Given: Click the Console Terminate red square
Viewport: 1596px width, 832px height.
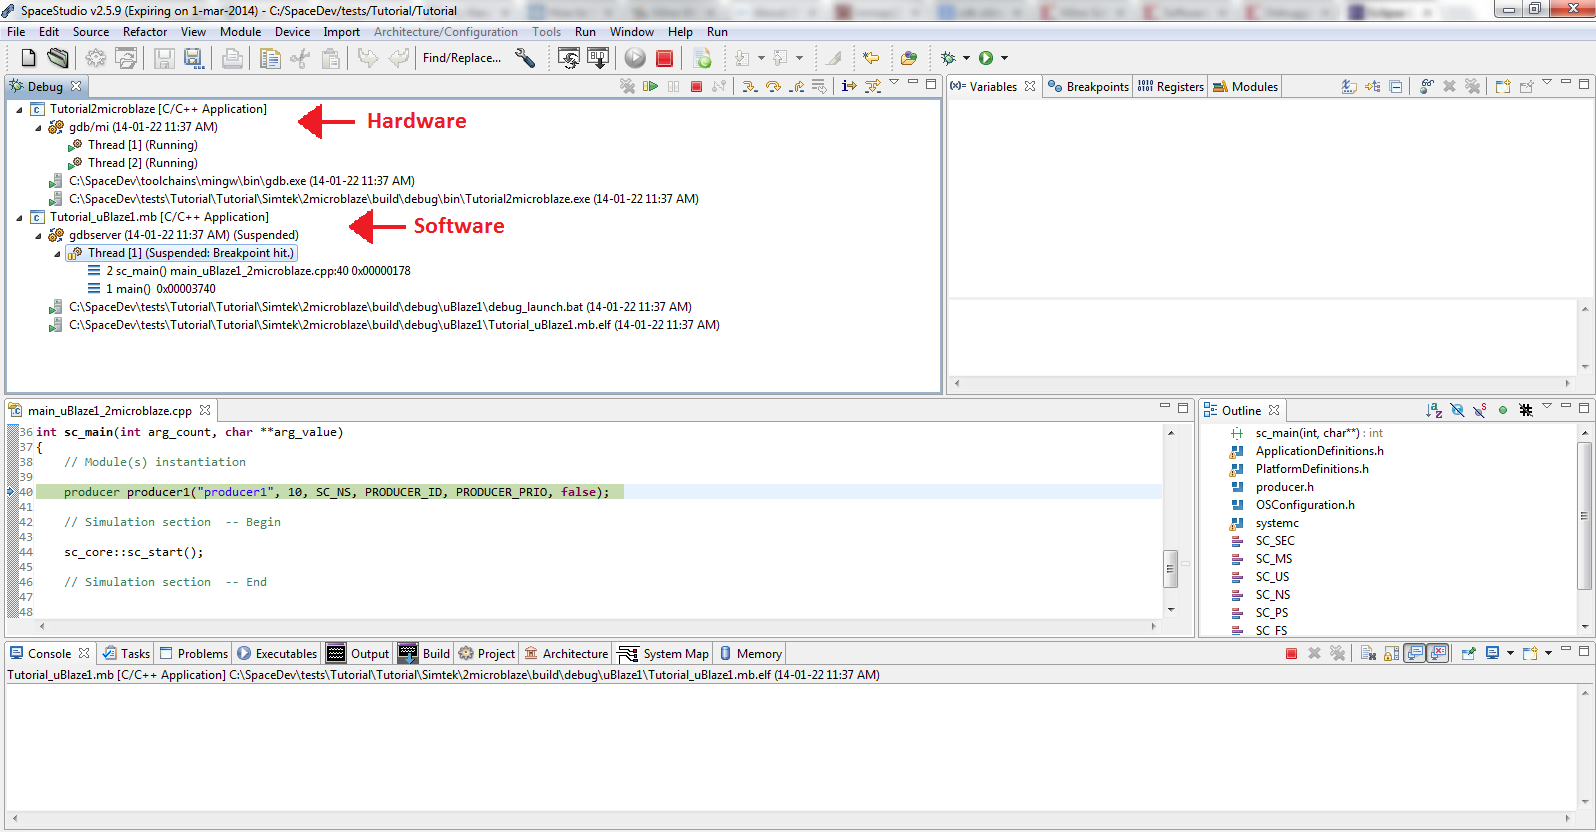Looking at the screenshot, I should coord(1291,653).
